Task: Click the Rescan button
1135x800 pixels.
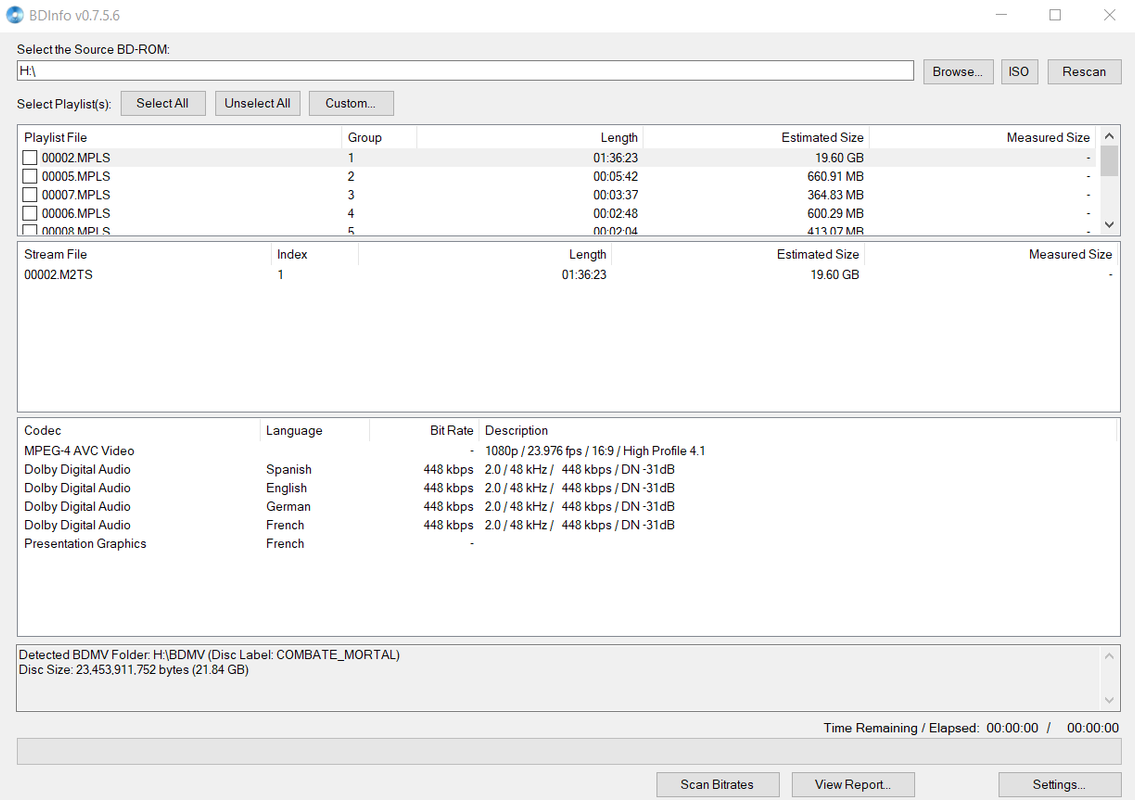Action: click(x=1084, y=72)
